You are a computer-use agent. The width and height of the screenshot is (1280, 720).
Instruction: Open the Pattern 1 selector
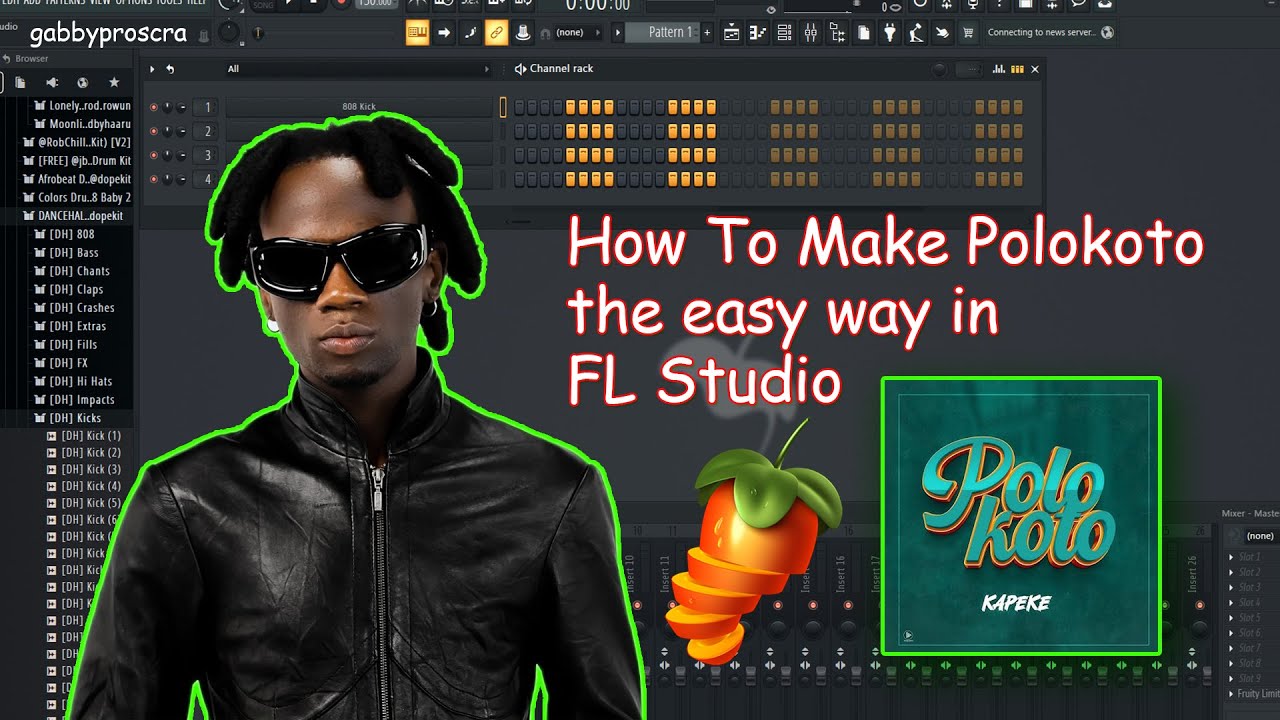[663, 33]
